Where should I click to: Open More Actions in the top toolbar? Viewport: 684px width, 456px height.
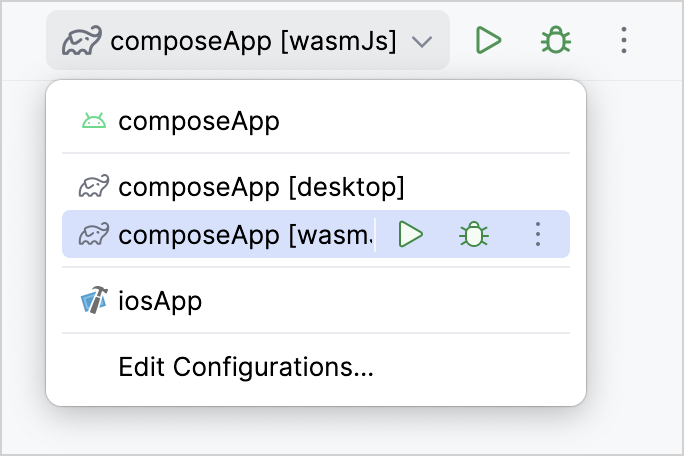click(624, 40)
